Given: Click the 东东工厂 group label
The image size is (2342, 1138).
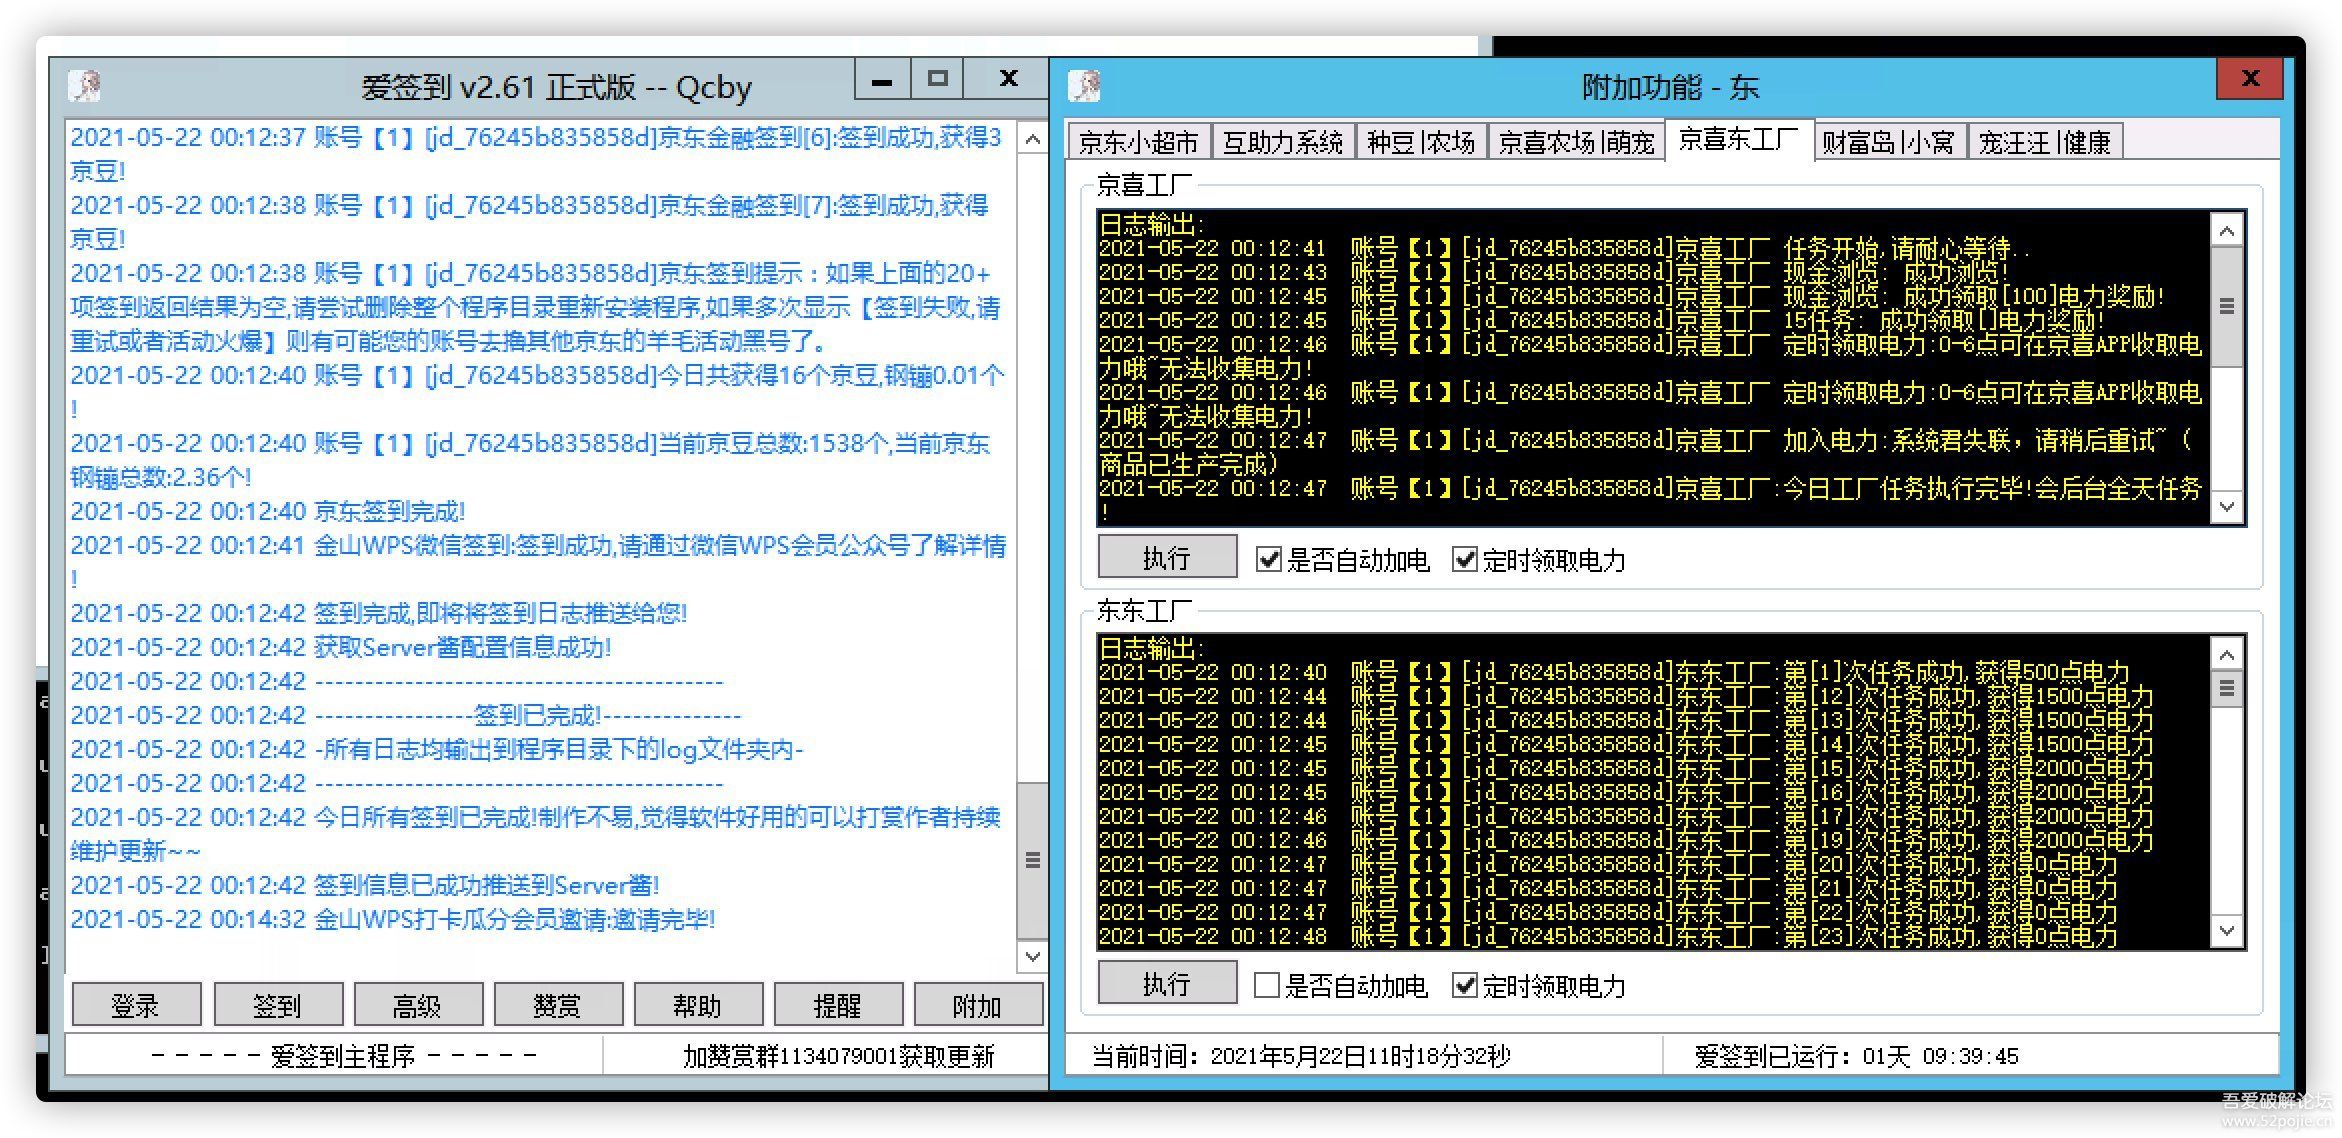Looking at the screenshot, I should coord(1144,610).
